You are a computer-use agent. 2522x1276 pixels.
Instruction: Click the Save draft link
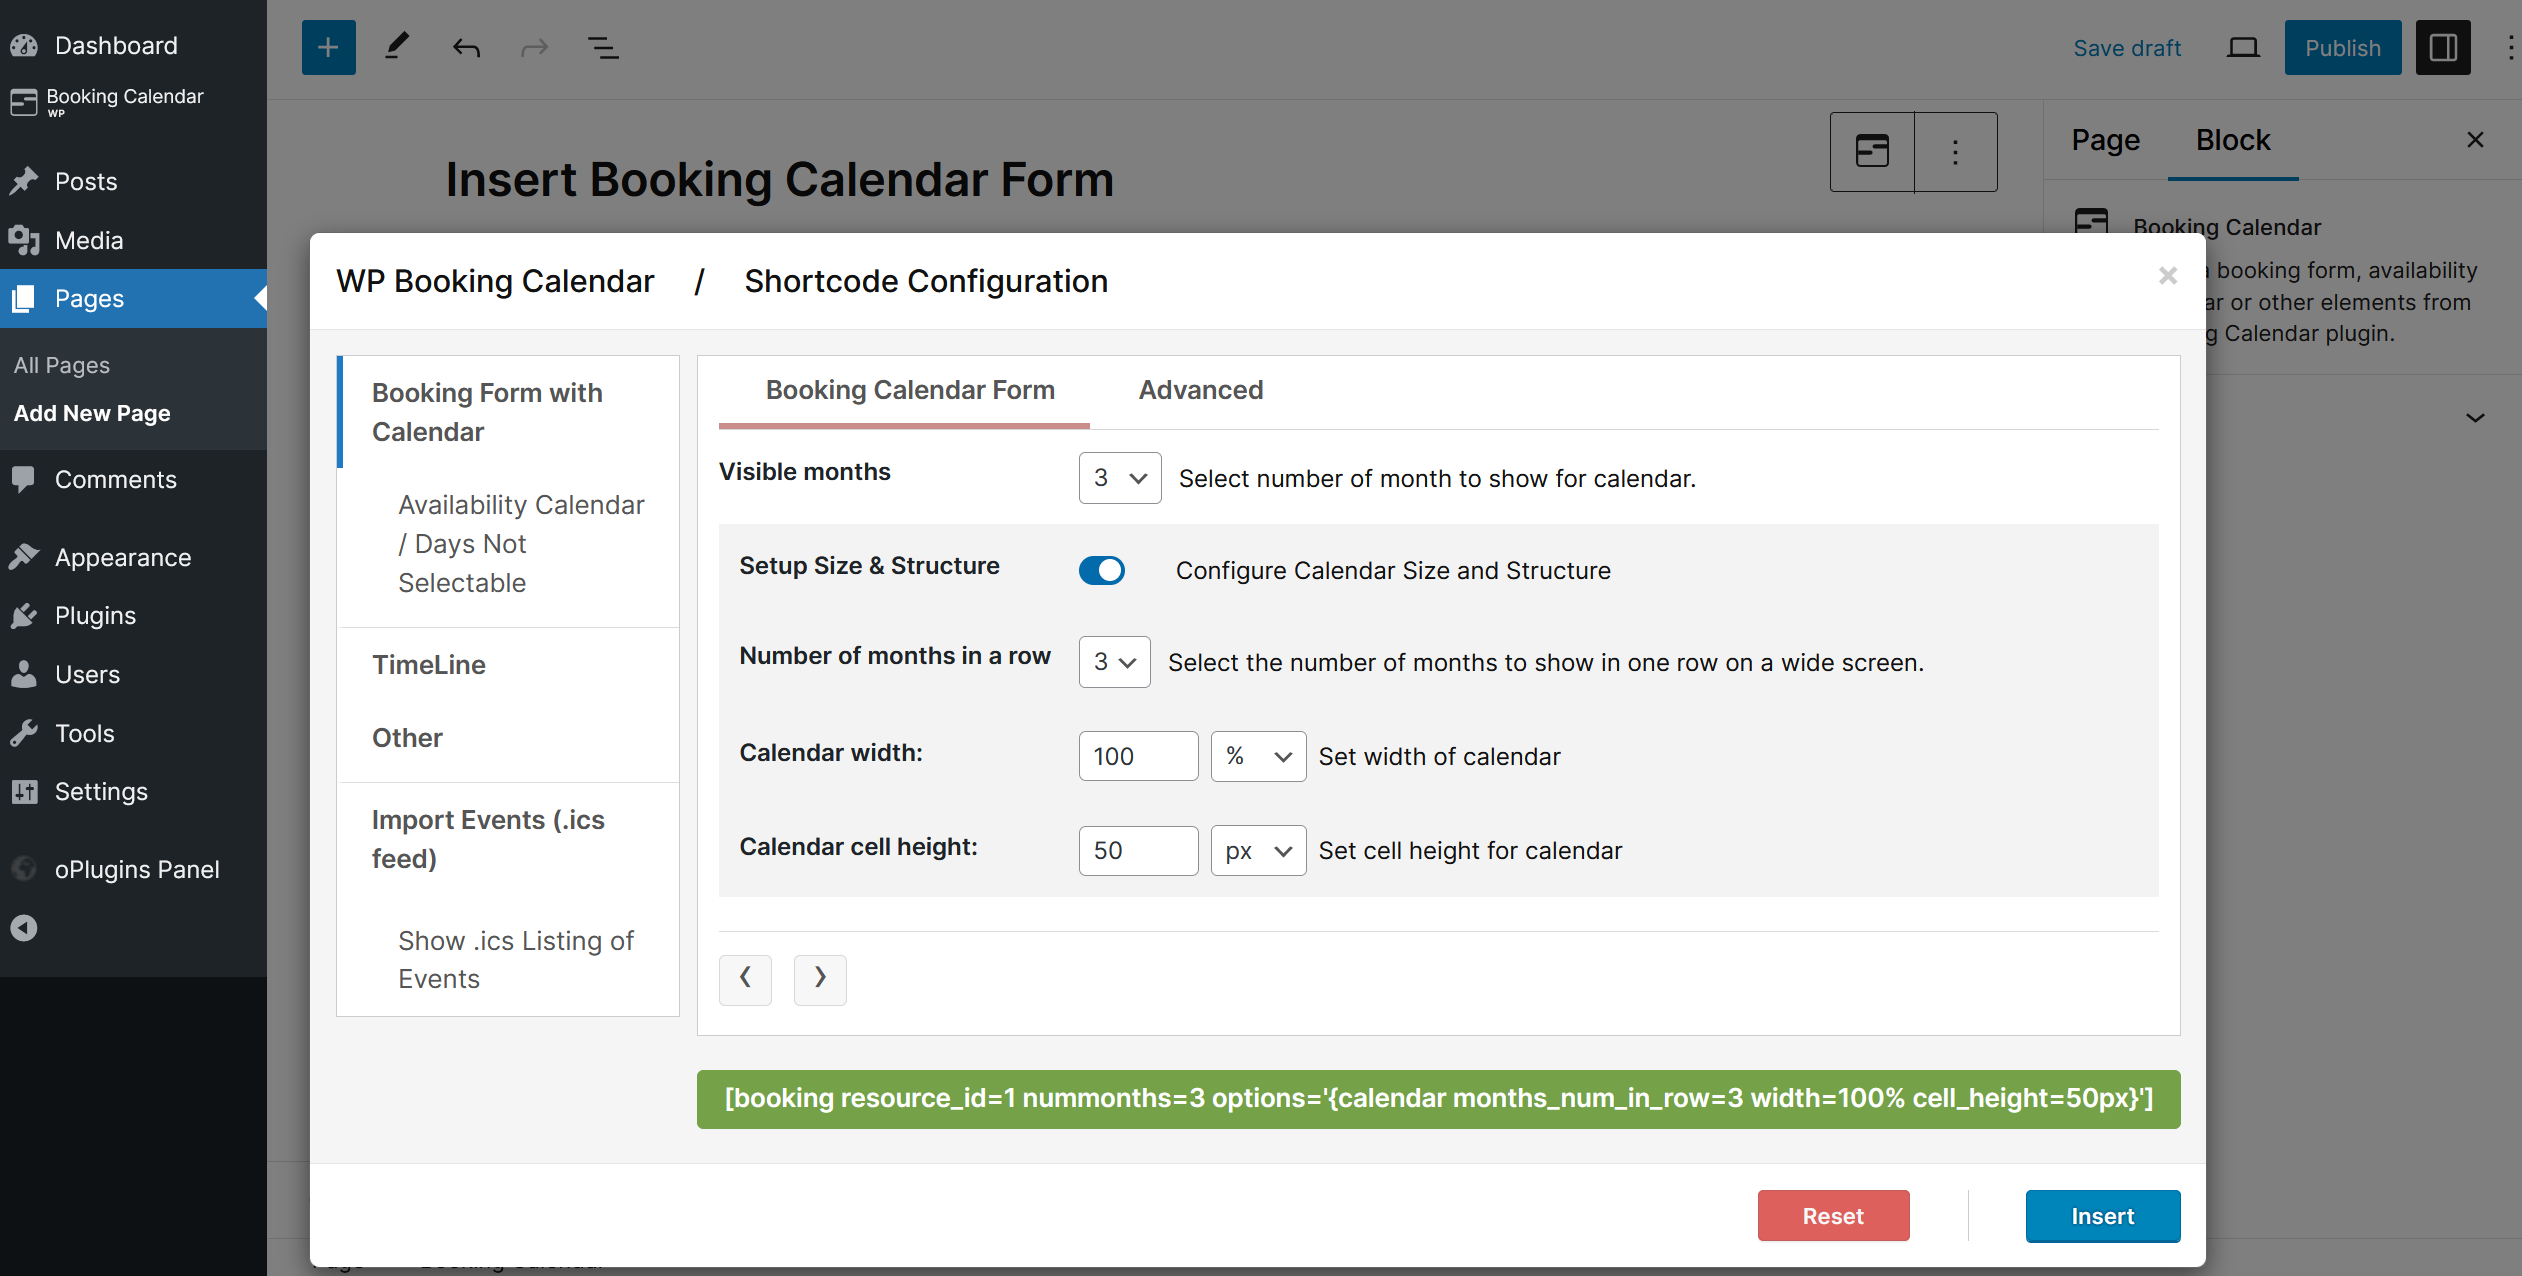click(x=2127, y=48)
